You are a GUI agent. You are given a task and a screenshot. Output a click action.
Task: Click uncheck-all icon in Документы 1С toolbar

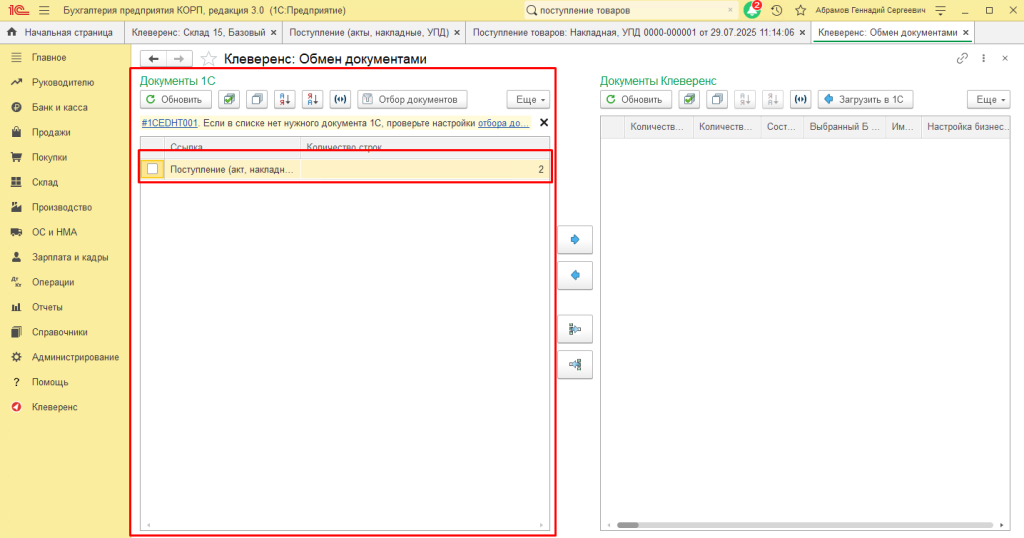258,99
